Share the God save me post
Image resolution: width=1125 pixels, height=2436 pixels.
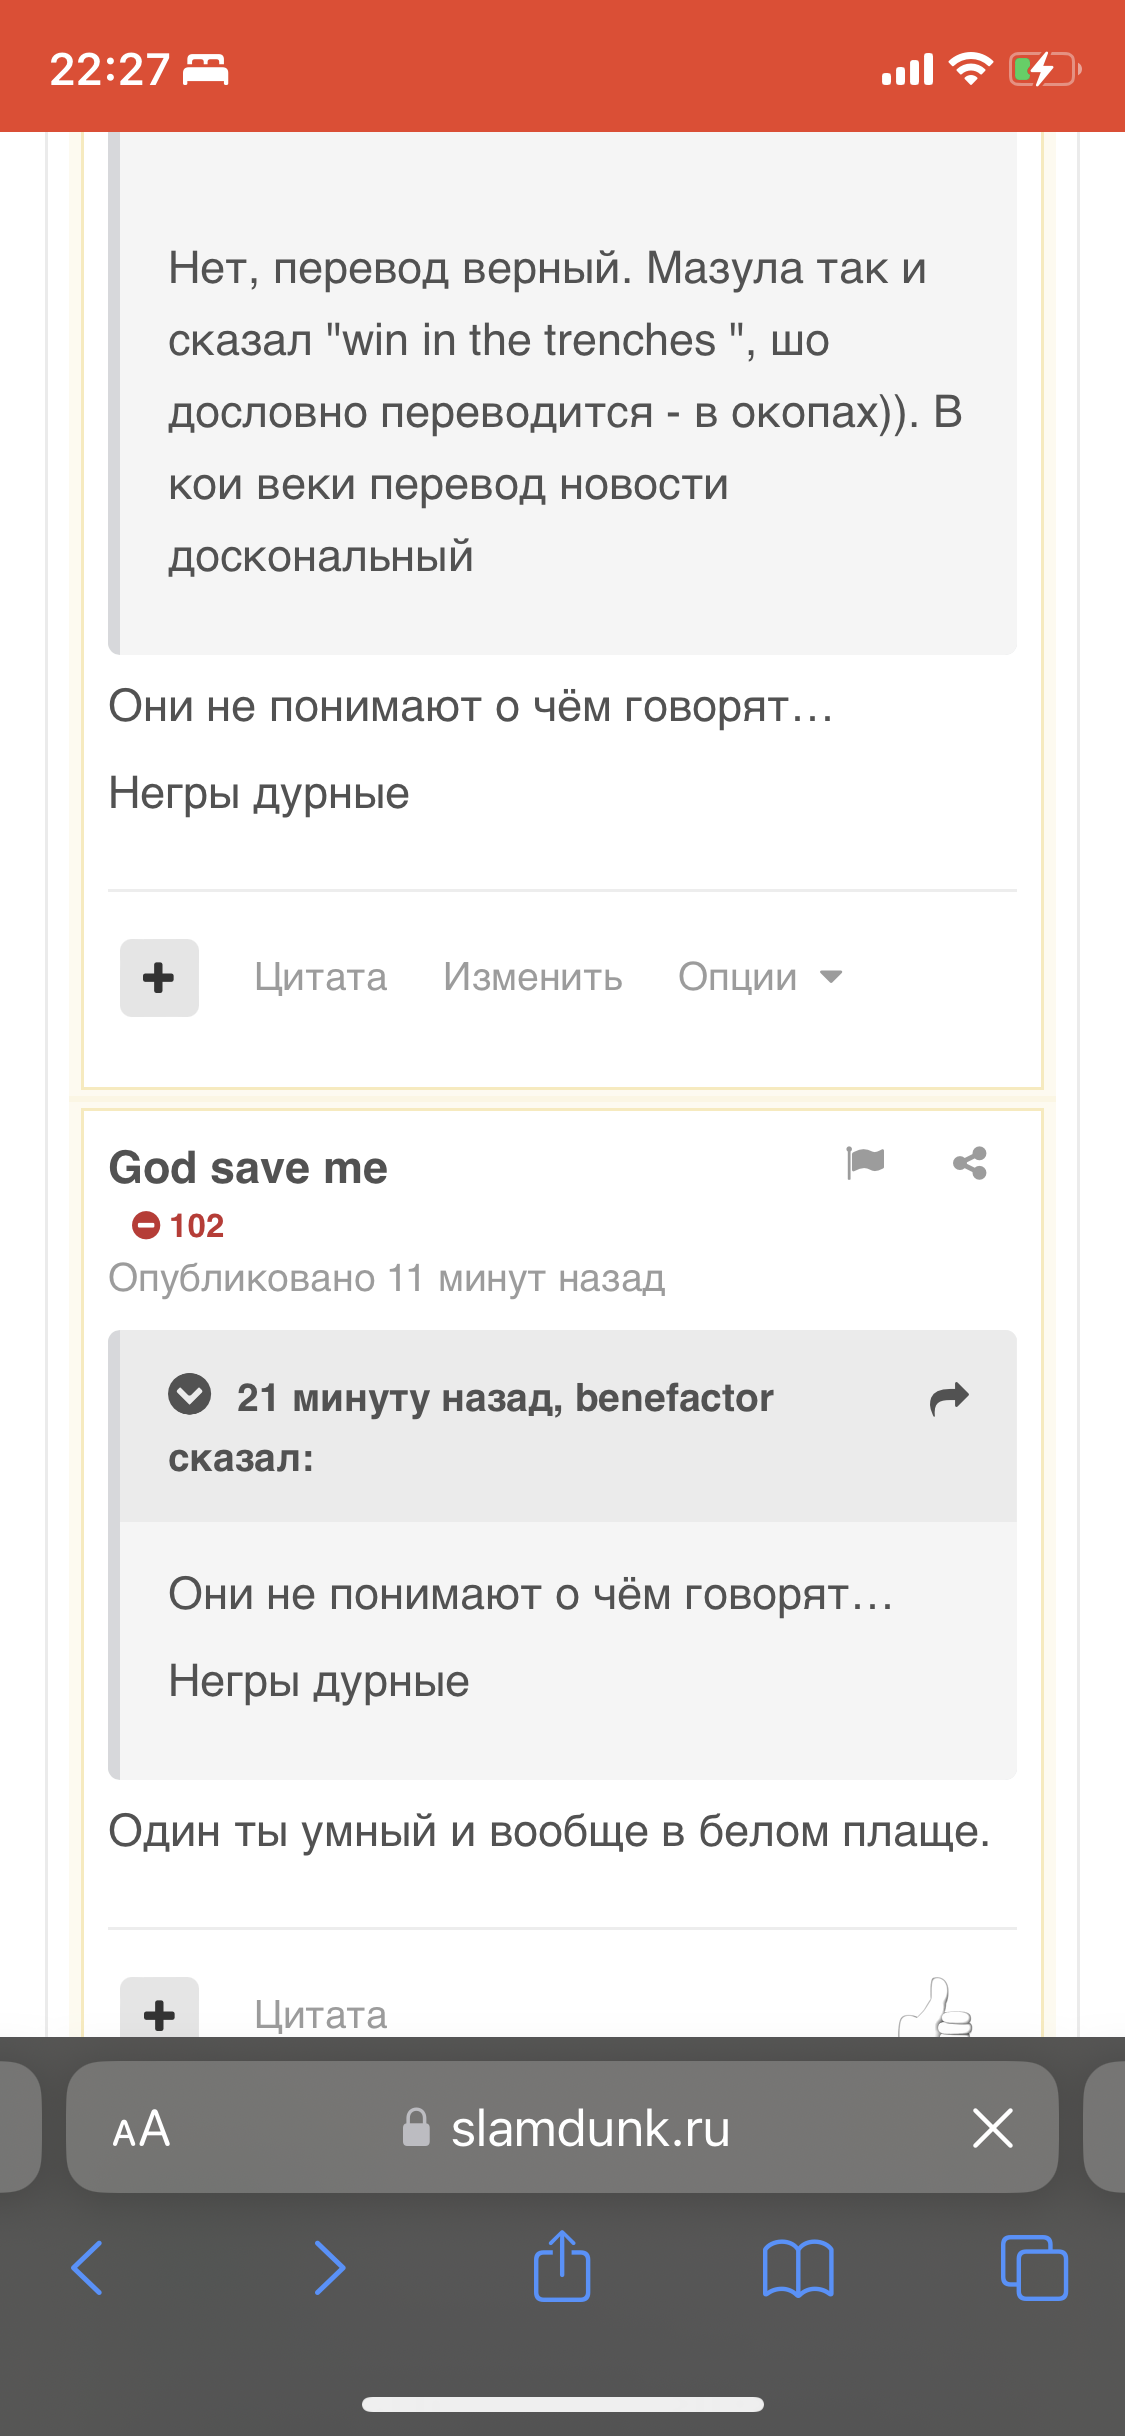coord(970,1163)
